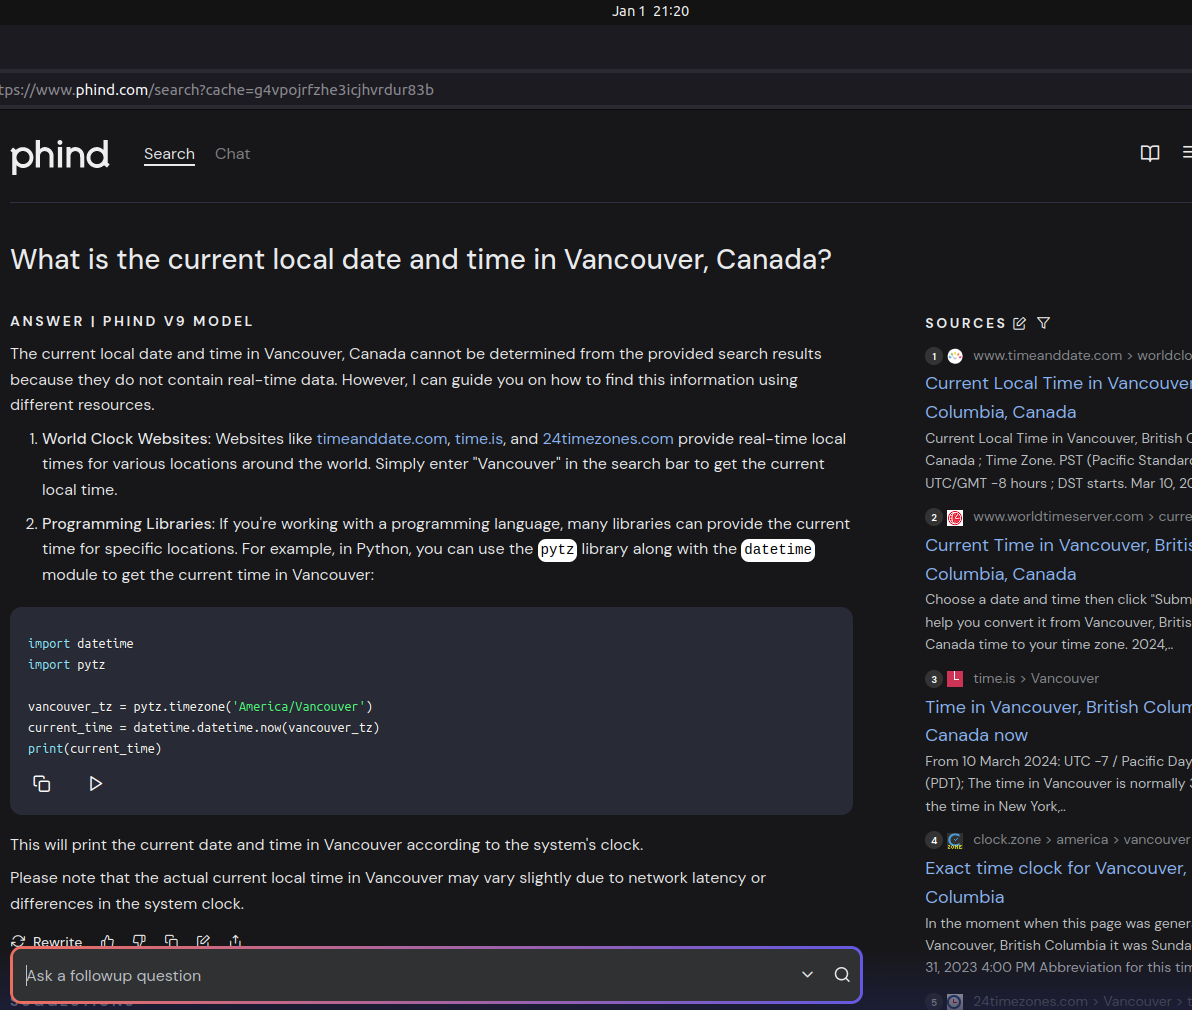Viewport: 1192px width, 1010px height.
Task: Run the Python code snippet
Action: 95,784
